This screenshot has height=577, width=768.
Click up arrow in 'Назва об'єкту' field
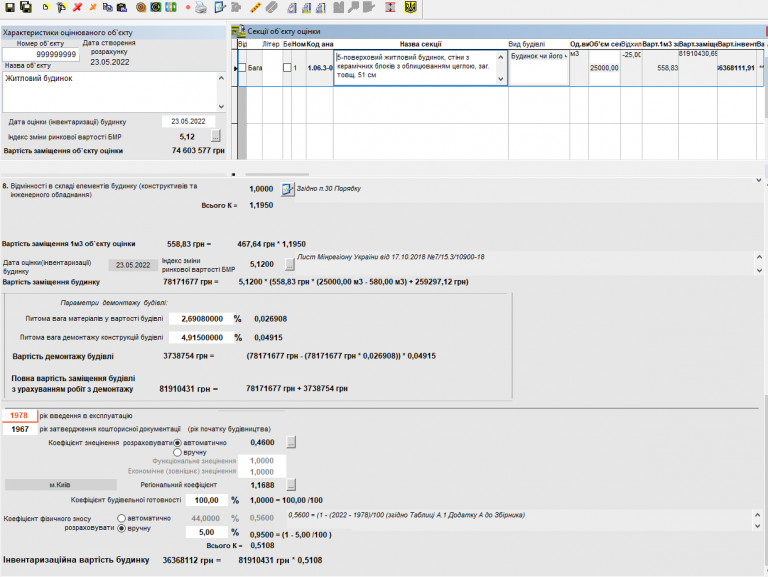click(x=221, y=78)
